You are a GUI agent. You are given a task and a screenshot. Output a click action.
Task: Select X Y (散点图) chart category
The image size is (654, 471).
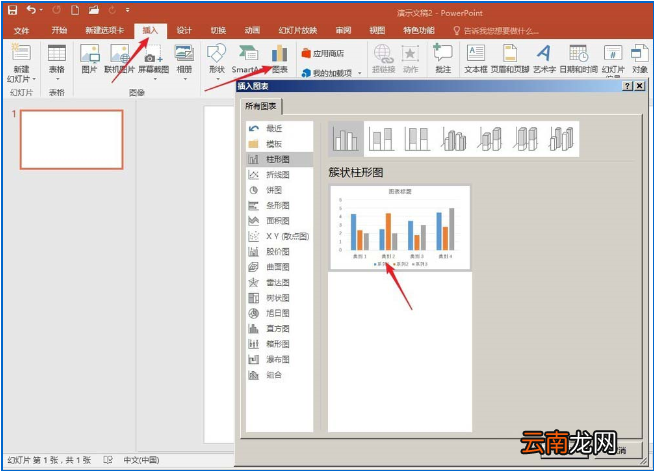point(279,236)
